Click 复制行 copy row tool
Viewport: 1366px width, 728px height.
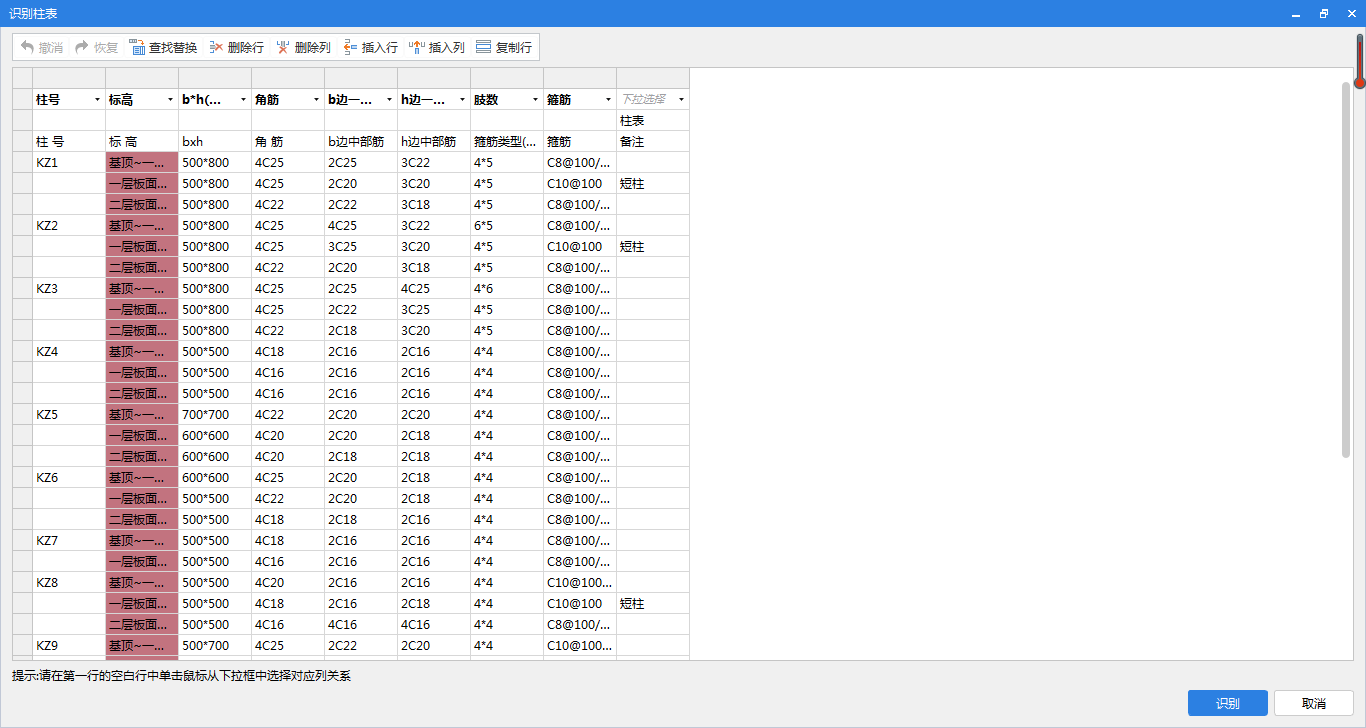[x=504, y=47]
